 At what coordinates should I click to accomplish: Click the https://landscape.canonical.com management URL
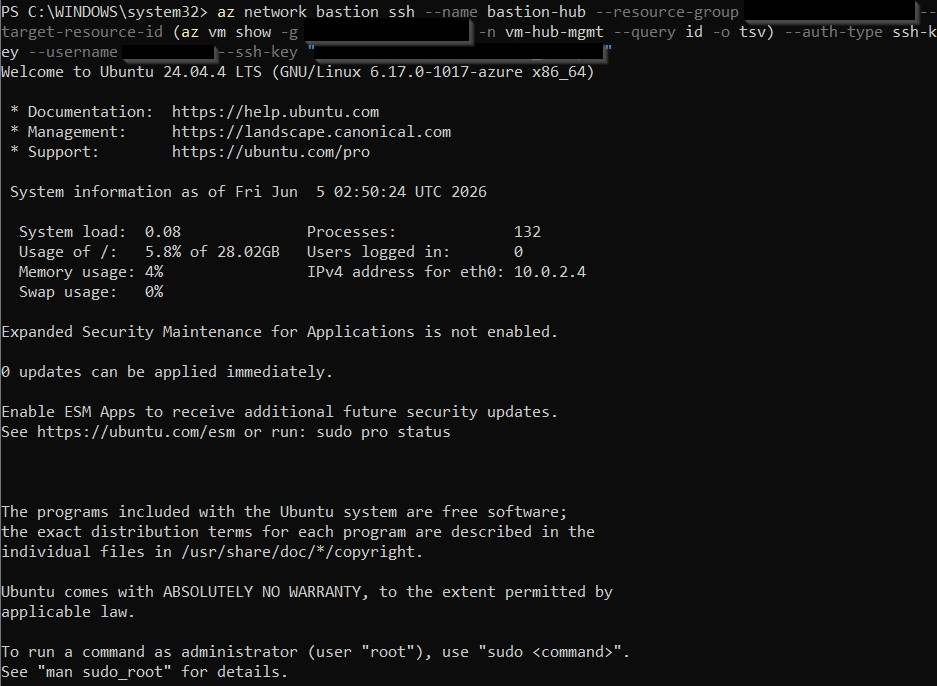(311, 131)
